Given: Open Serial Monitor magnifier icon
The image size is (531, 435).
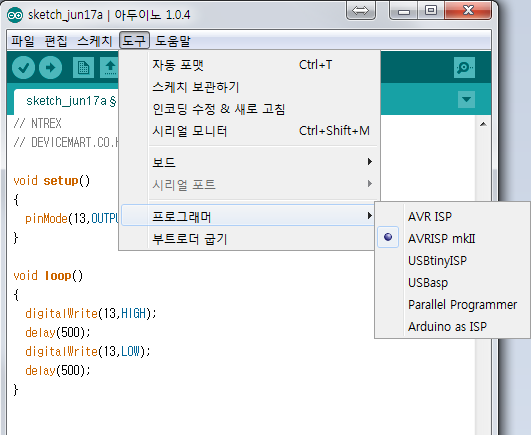Looking at the screenshot, I should (x=464, y=68).
